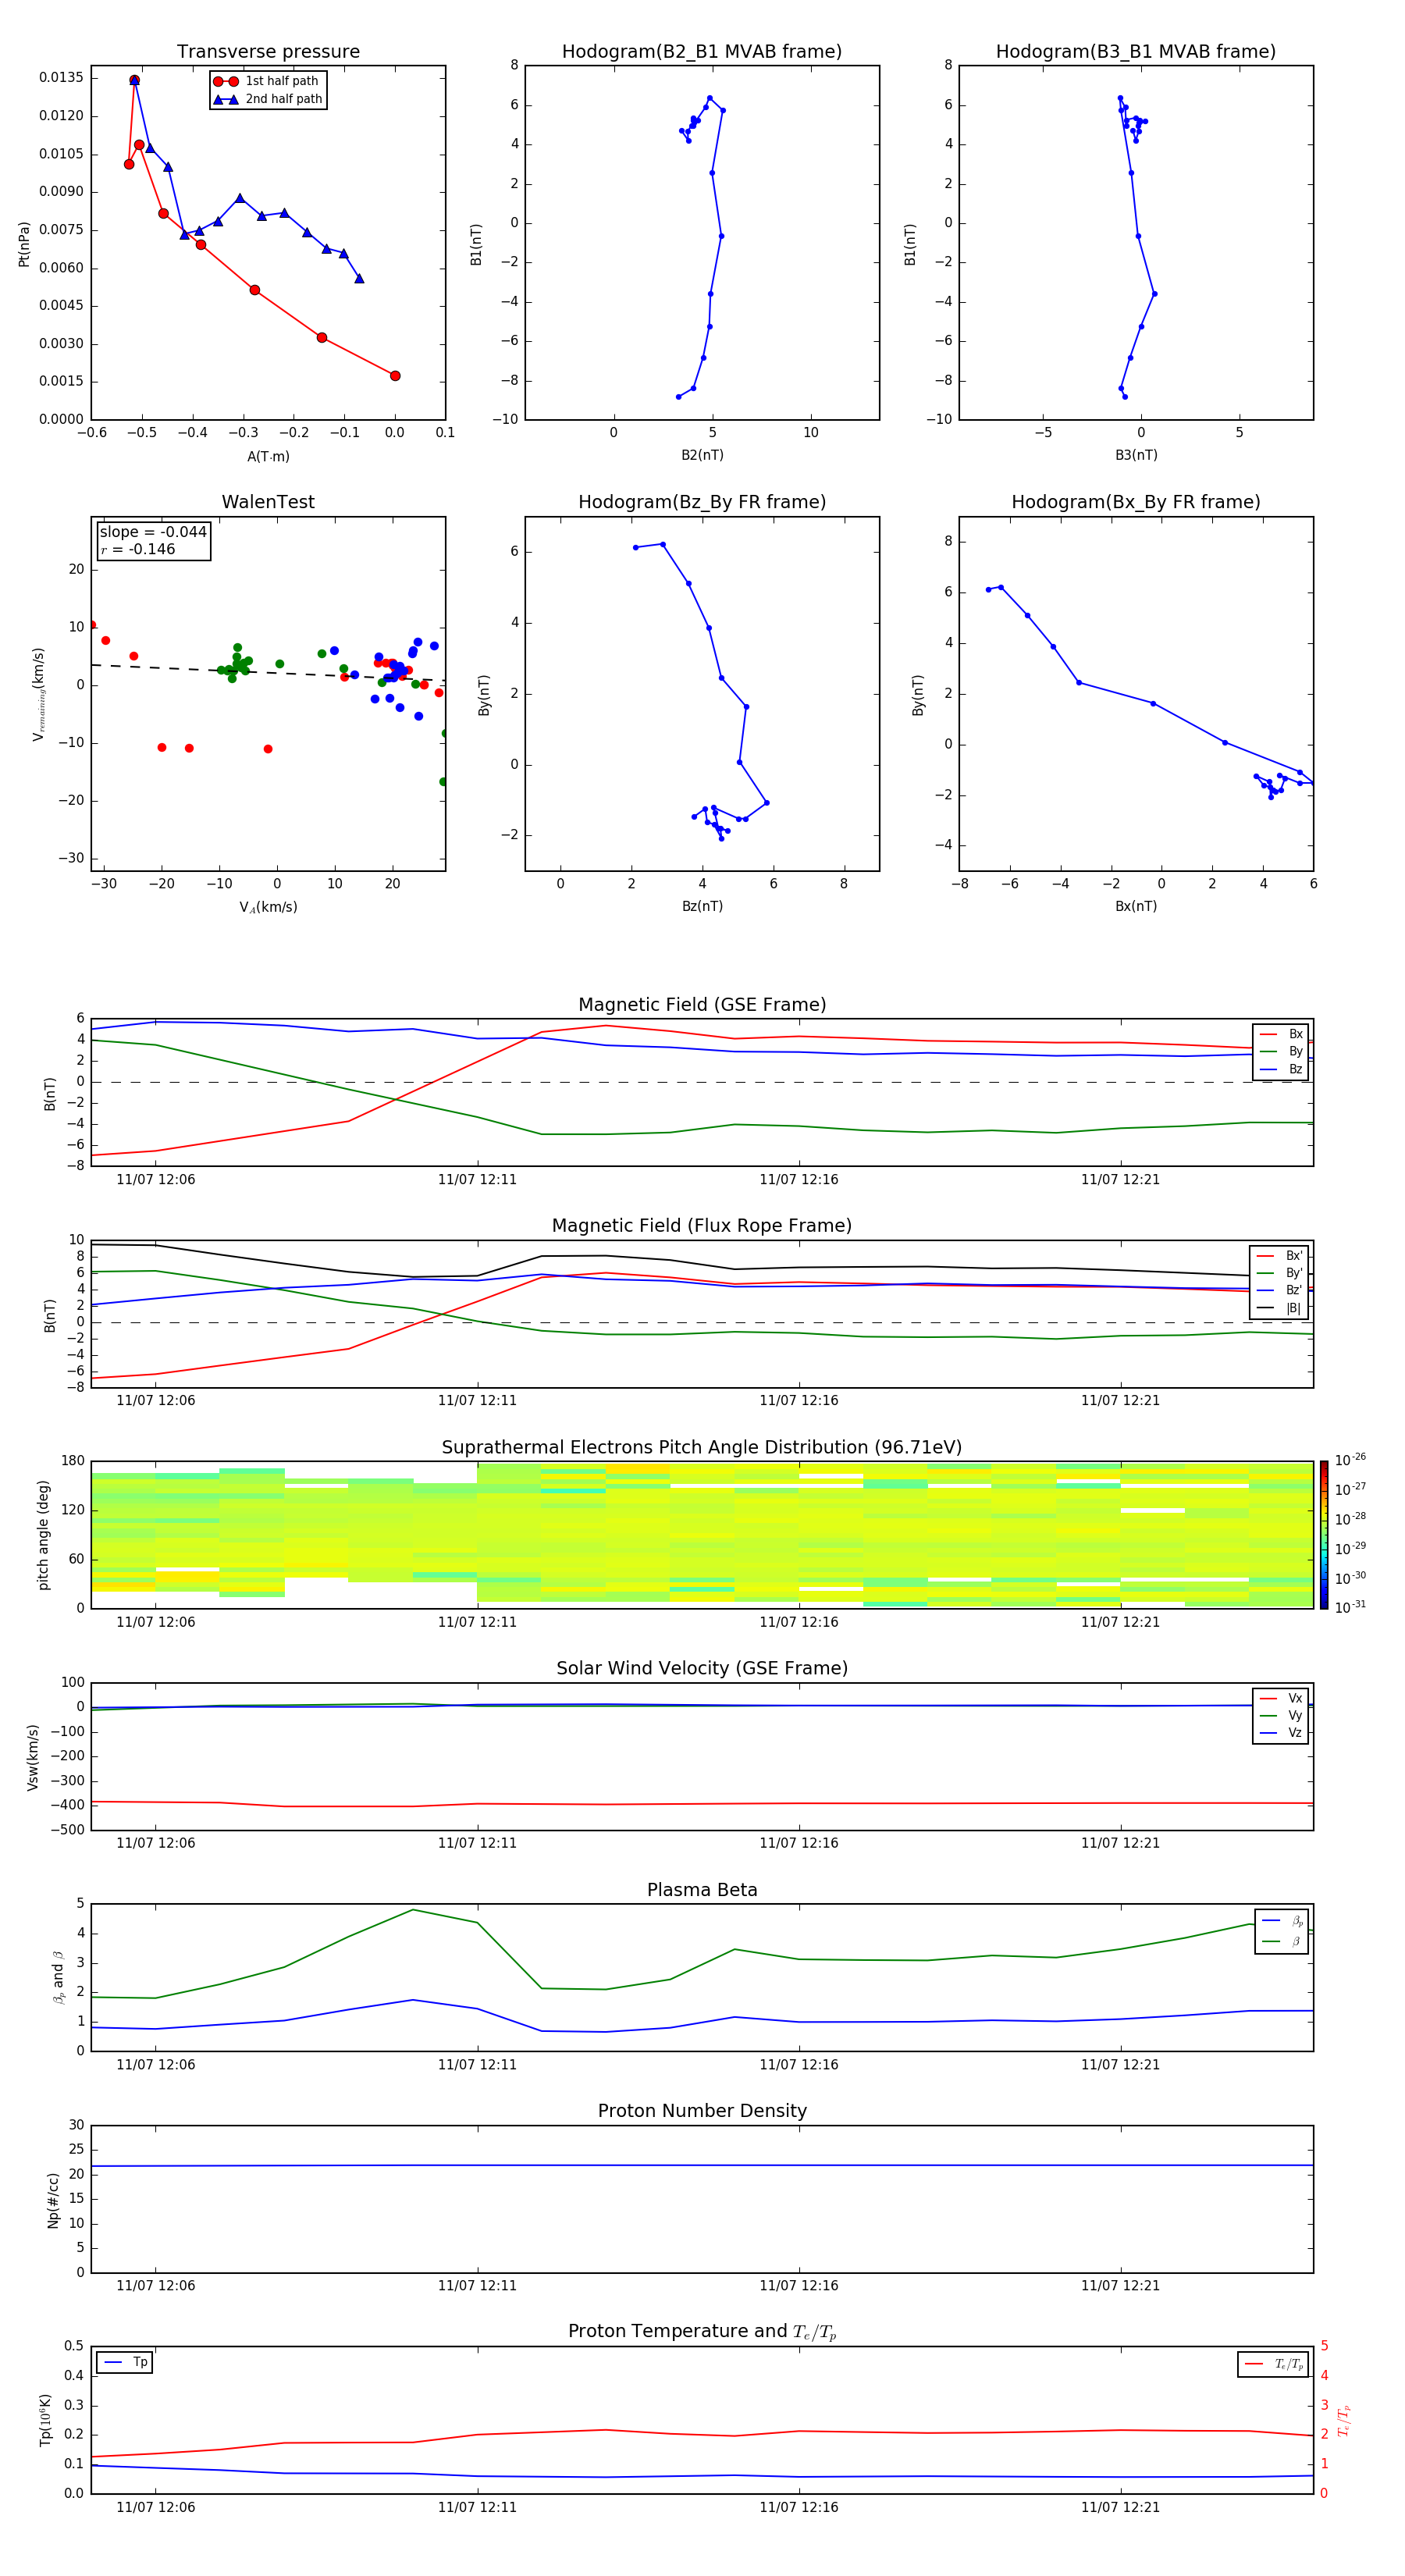The image size is (1405, 2576).
Task: Click the 'B2(nT)' x-axis label
Action: 702,455
